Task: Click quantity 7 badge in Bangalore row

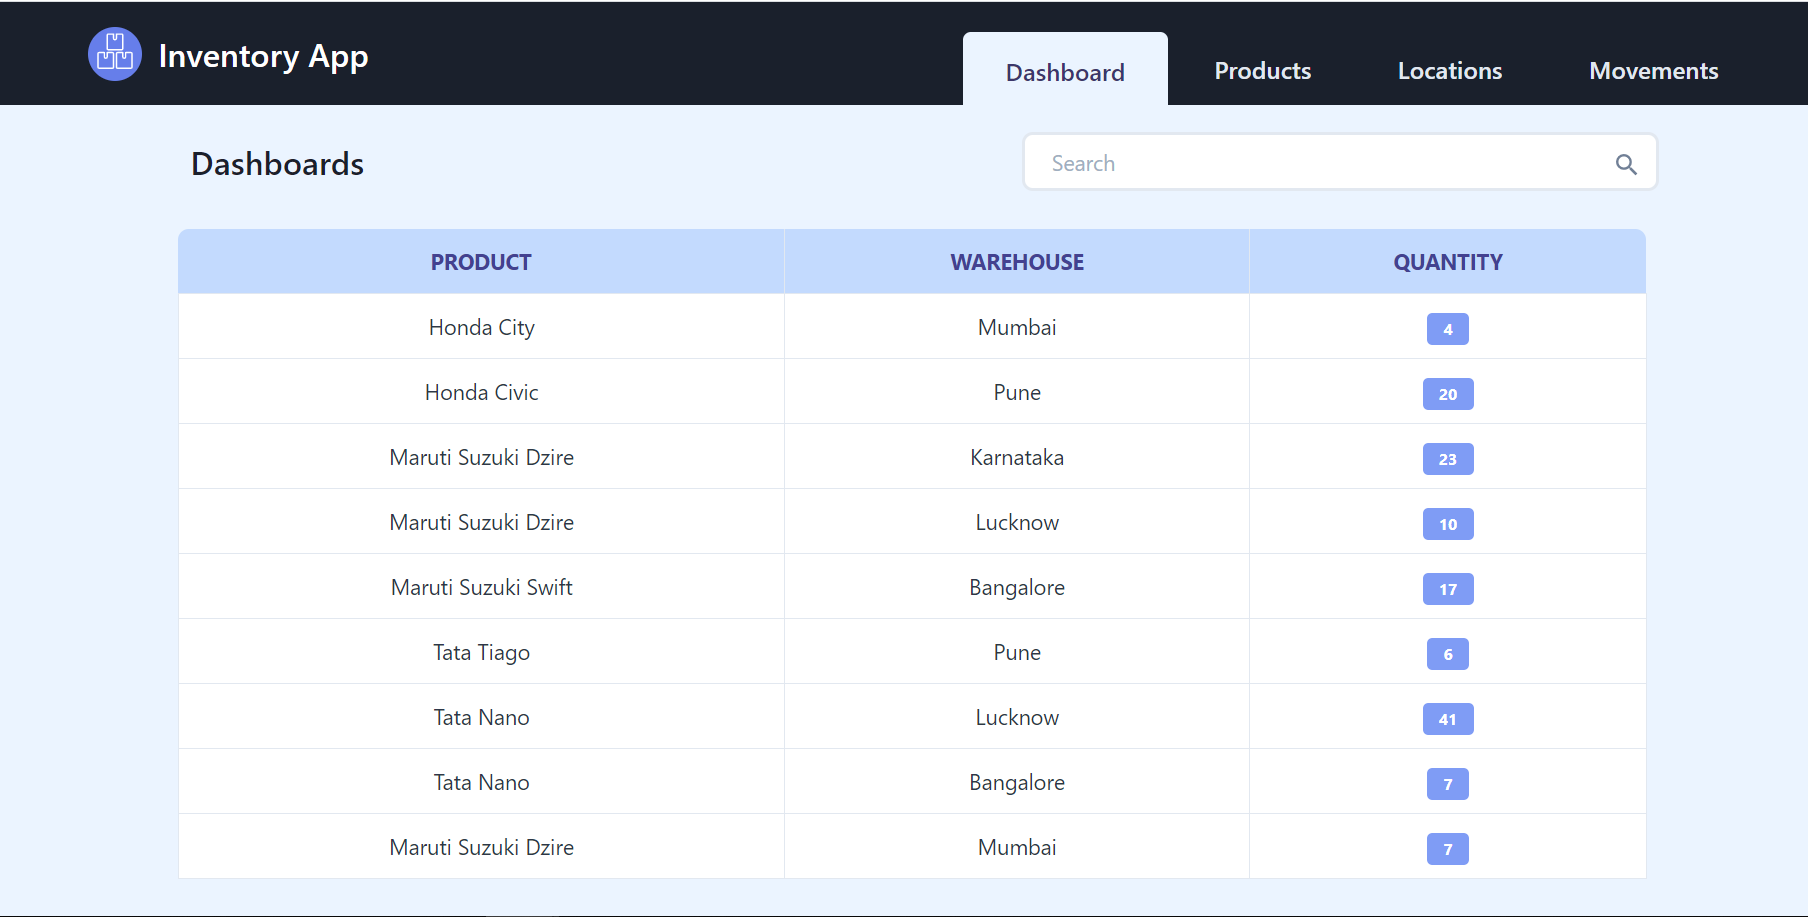Action: [x=1447, y=784]
